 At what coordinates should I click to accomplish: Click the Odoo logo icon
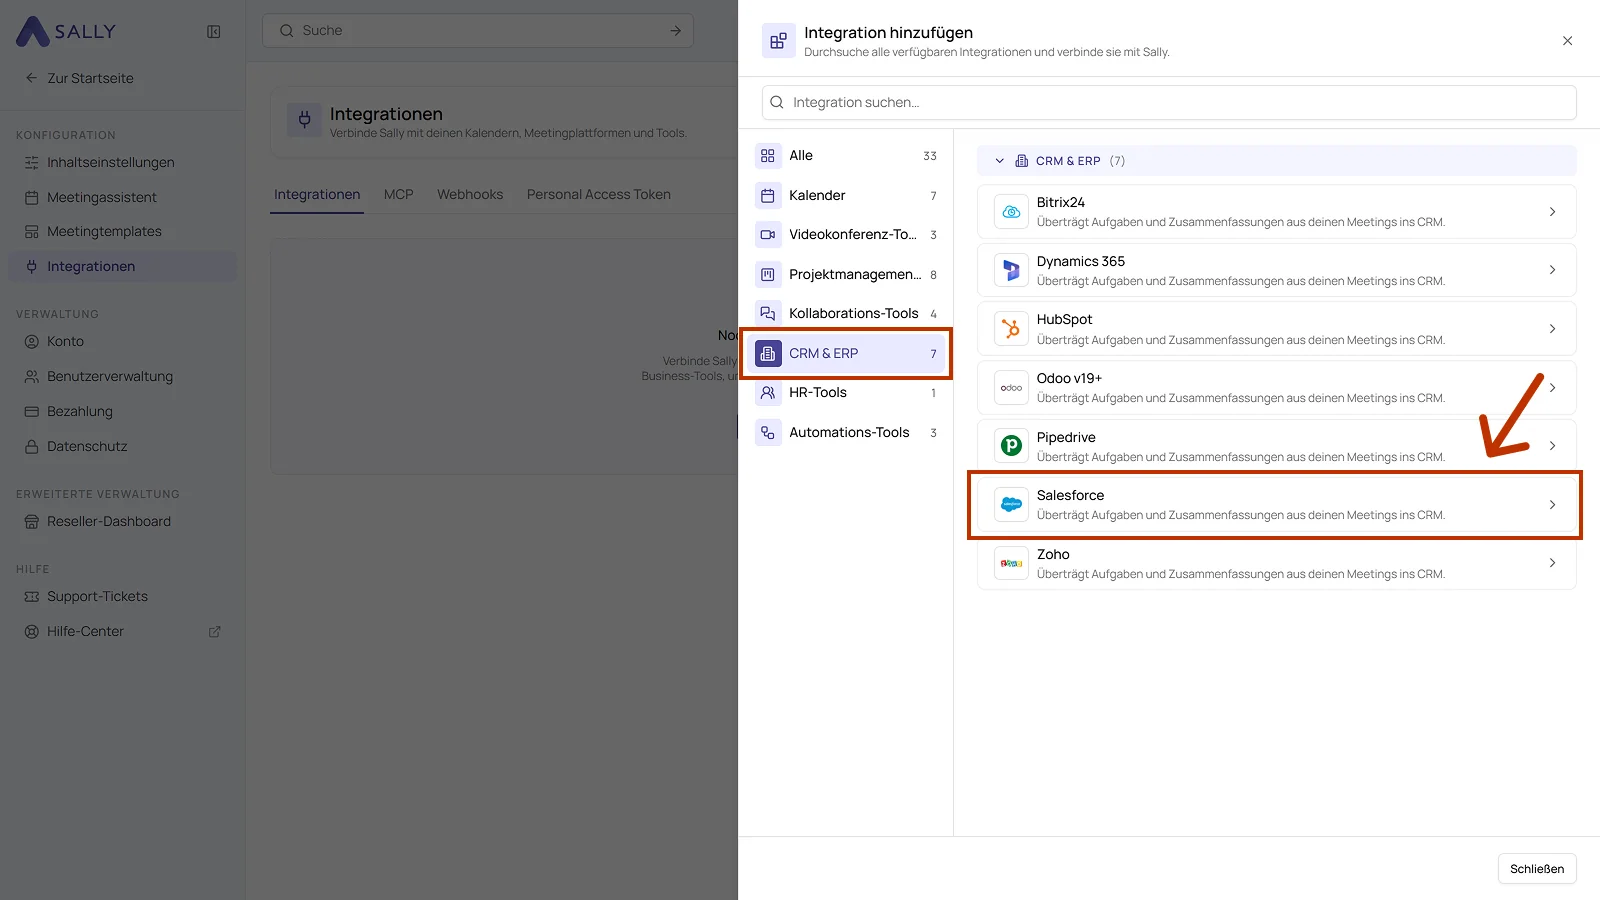pos(1011,388)
